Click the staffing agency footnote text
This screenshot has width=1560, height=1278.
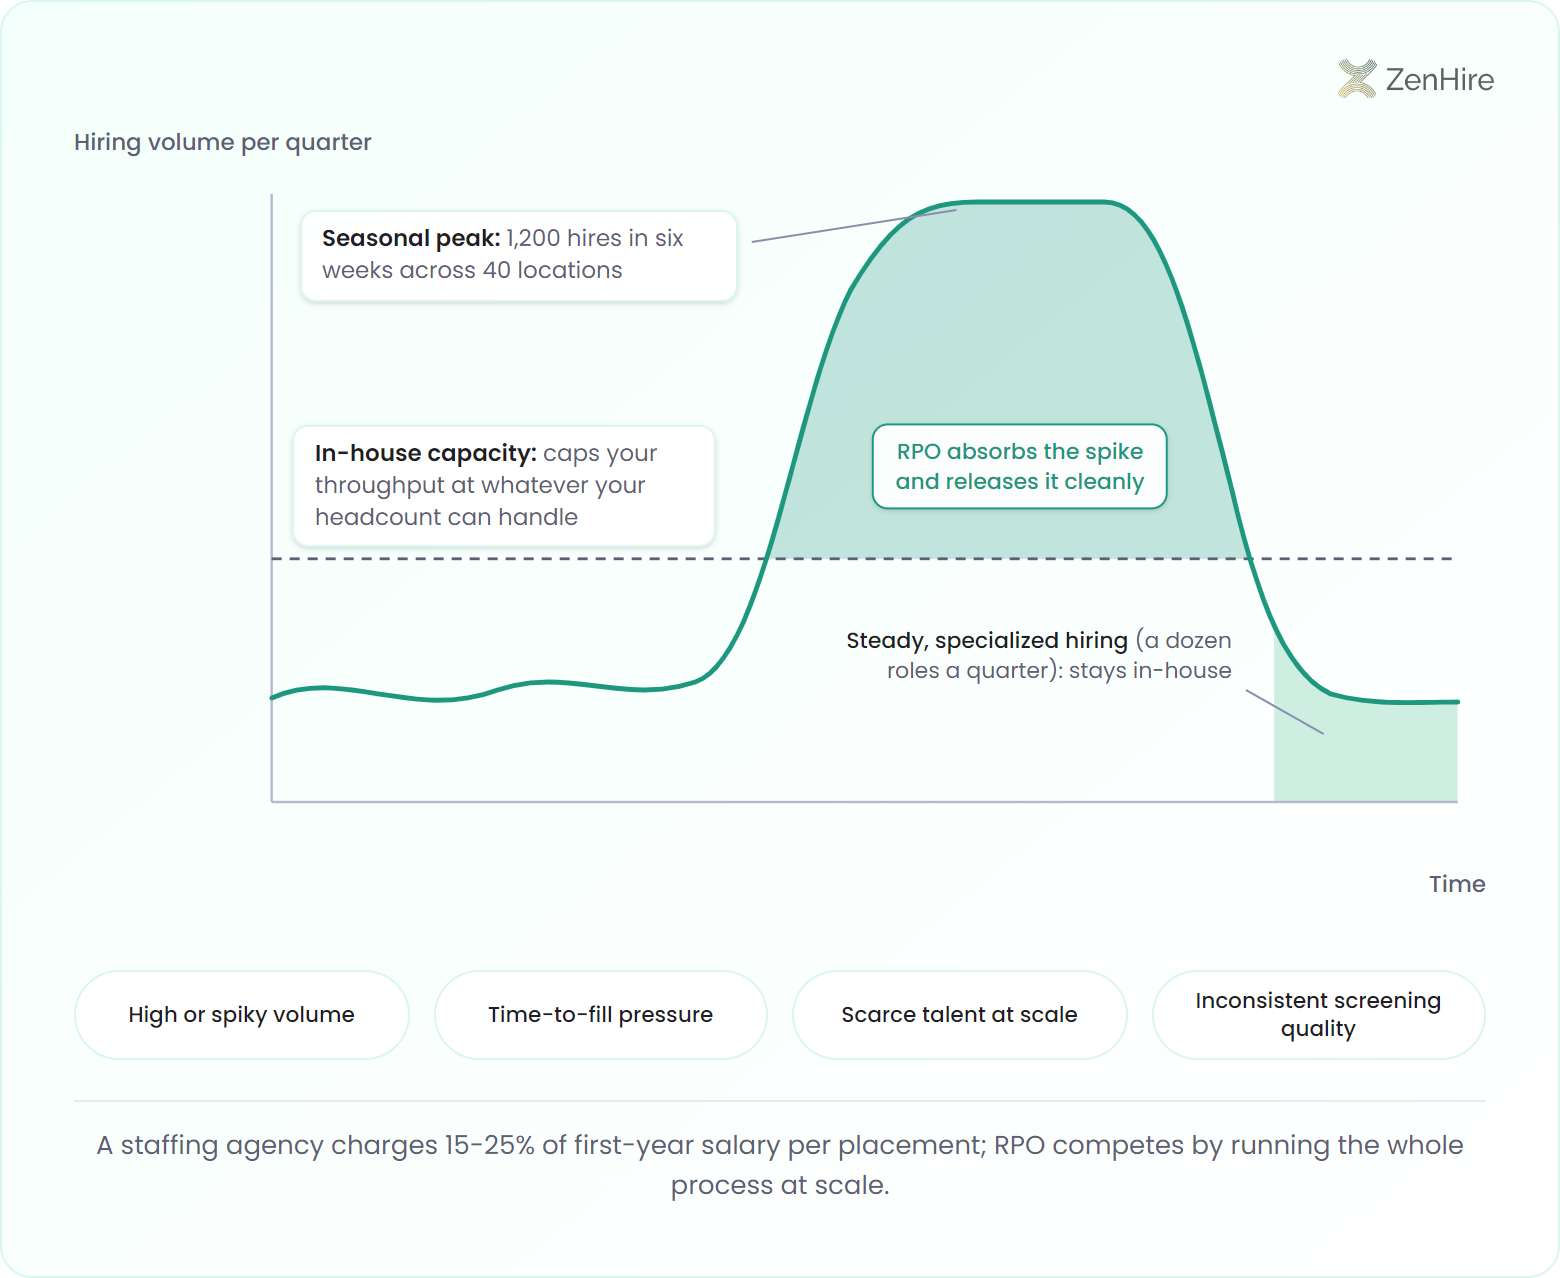tap(780, 1165)
